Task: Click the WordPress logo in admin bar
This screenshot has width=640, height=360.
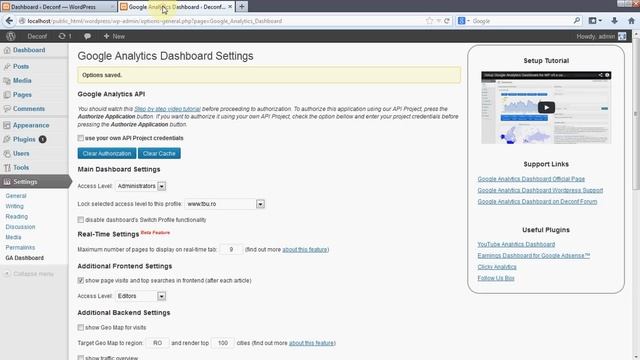Action: tap(11, 36)
